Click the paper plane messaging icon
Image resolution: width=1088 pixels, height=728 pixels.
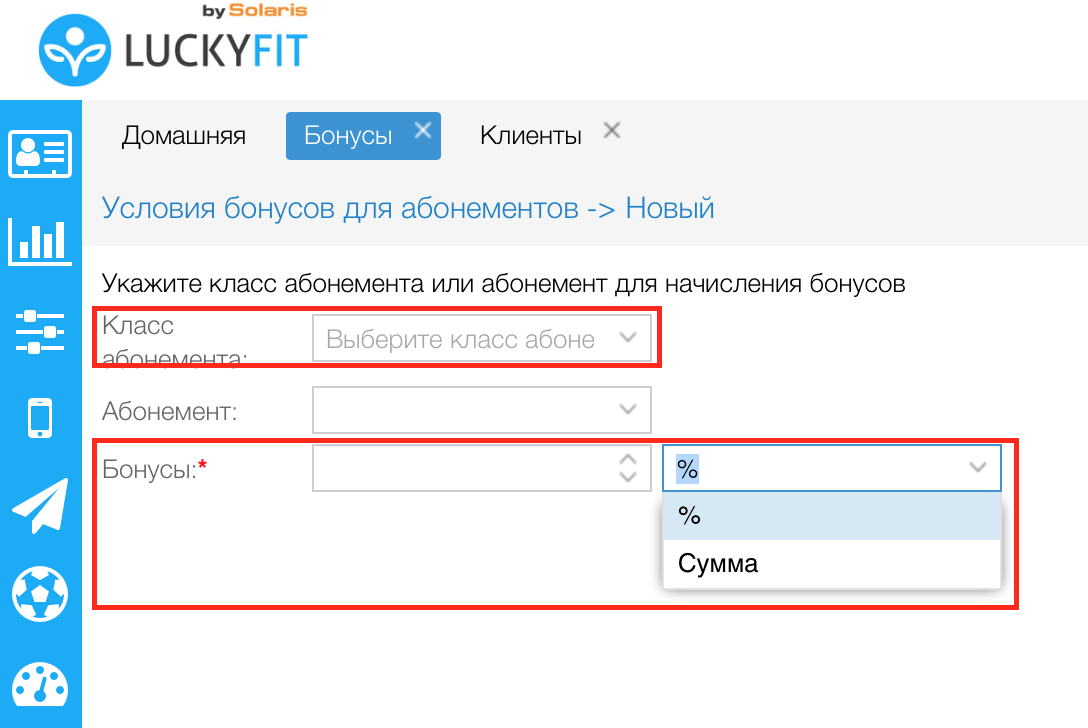pos(40,506)
